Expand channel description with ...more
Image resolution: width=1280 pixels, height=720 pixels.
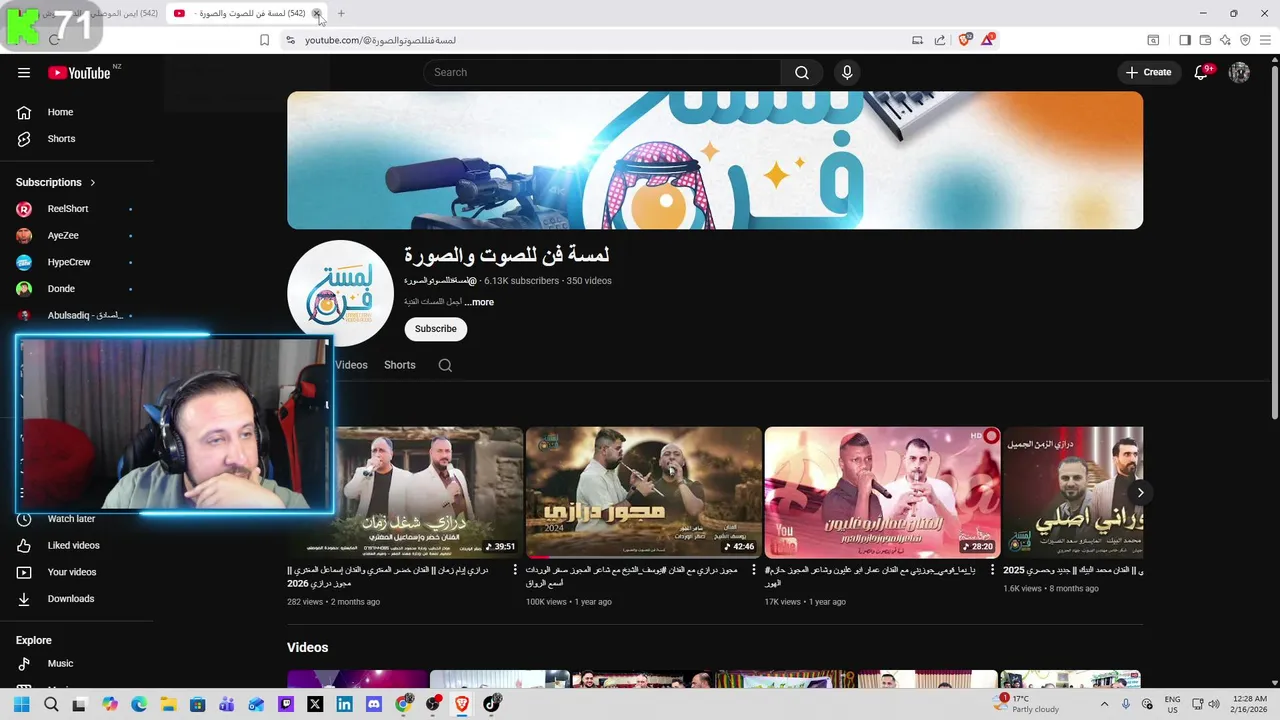coord(479,302)
